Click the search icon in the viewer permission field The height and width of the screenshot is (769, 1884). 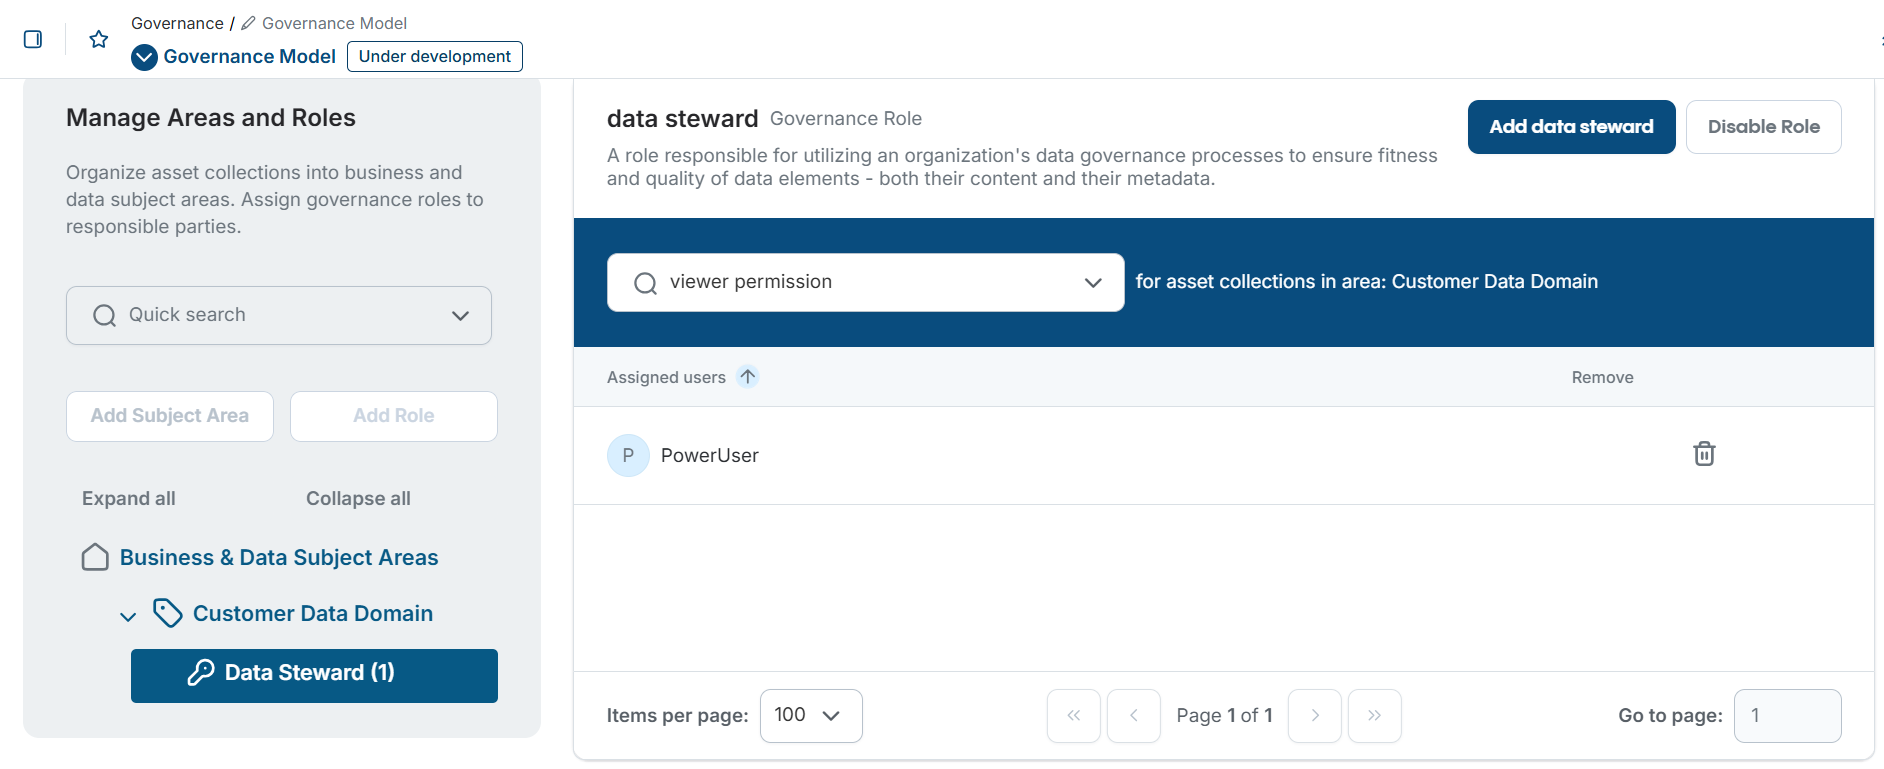pos(644,282)
